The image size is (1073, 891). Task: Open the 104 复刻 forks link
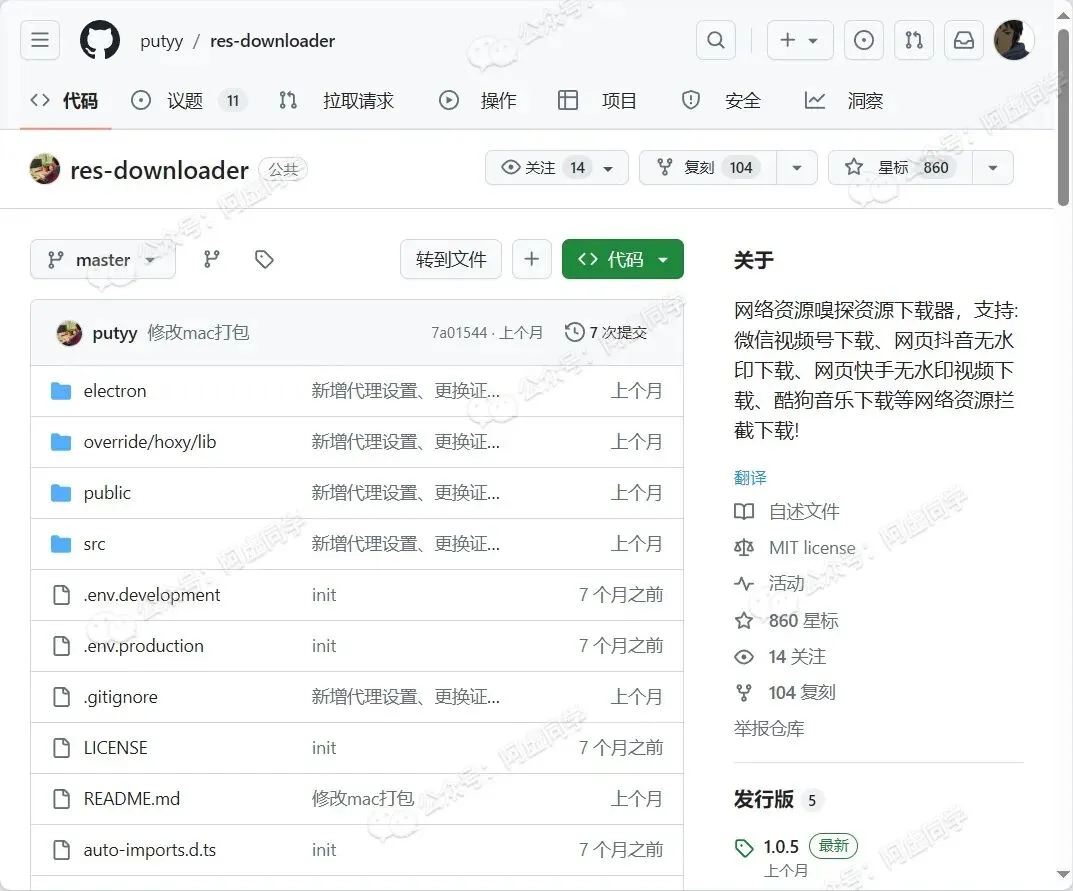[785, 693]
